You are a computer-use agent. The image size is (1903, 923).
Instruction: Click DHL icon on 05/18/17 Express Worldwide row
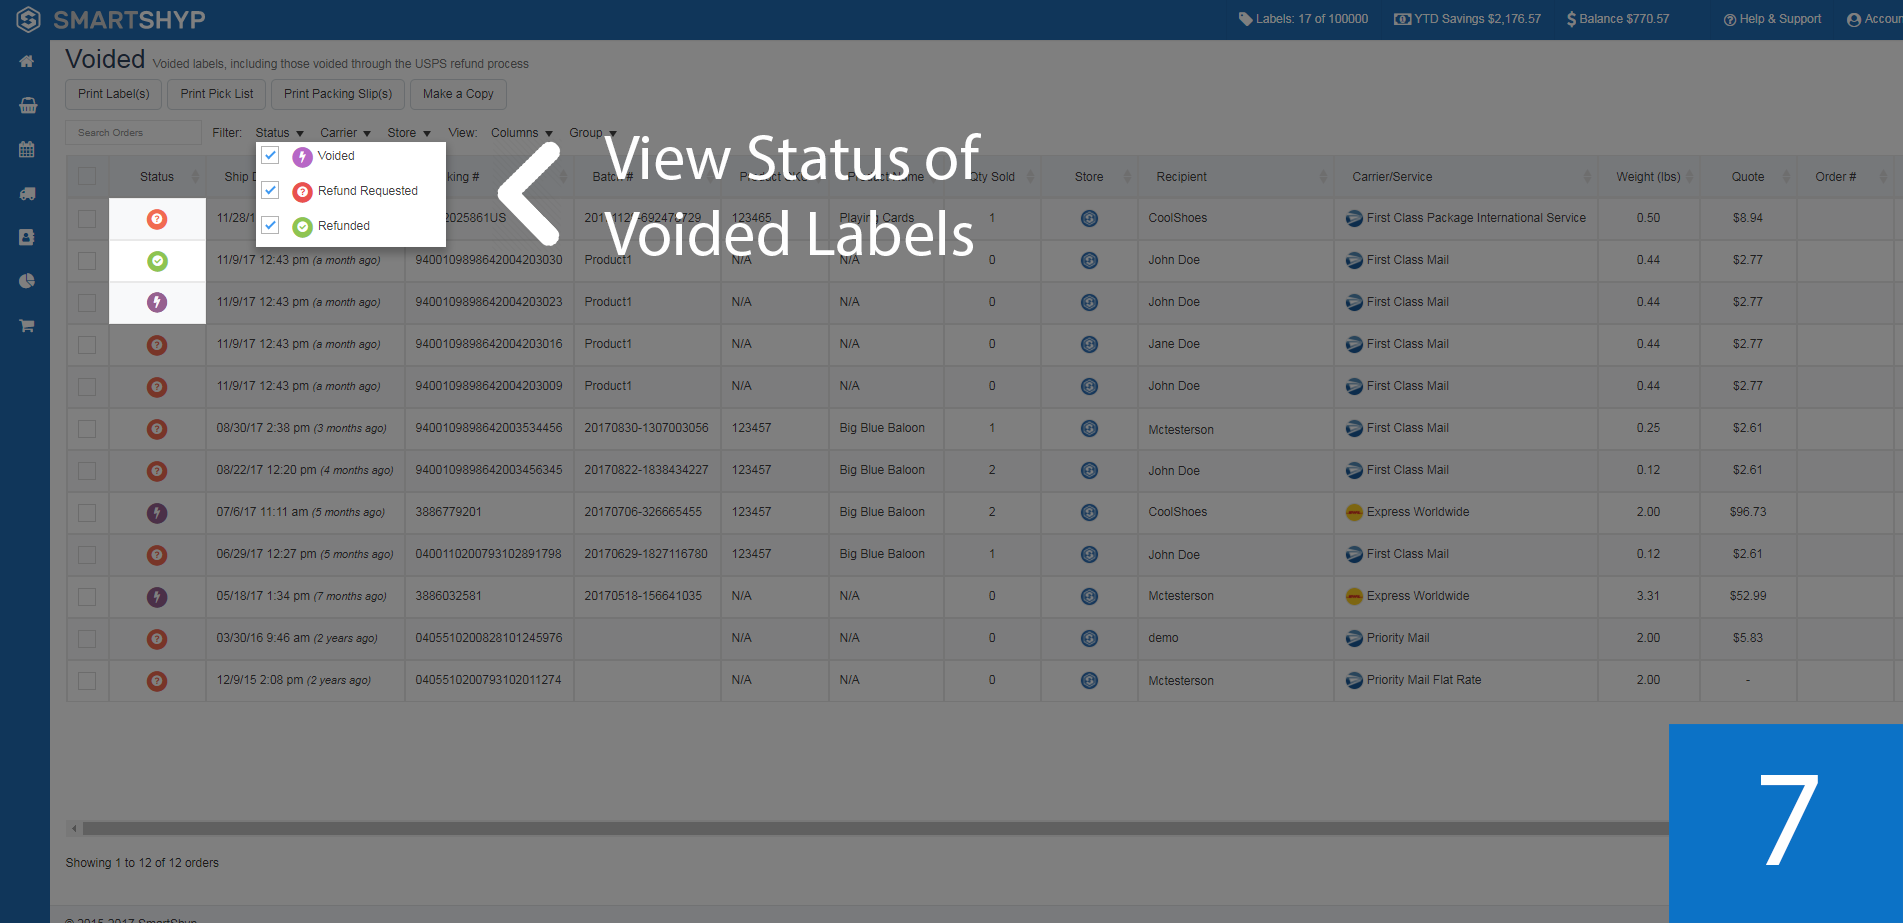[x=1354, y=596]
